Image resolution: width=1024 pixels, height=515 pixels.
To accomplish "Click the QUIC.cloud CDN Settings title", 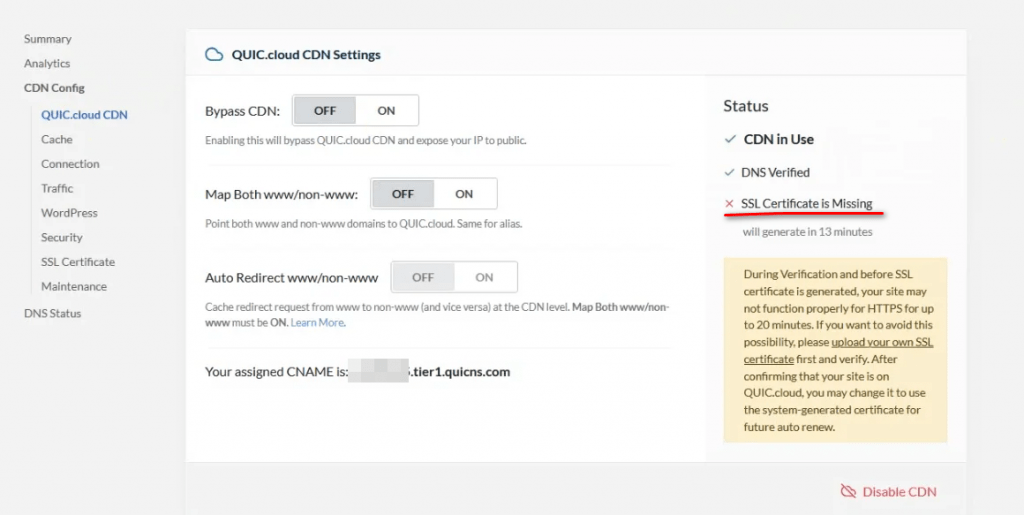I will click(306, 55).
